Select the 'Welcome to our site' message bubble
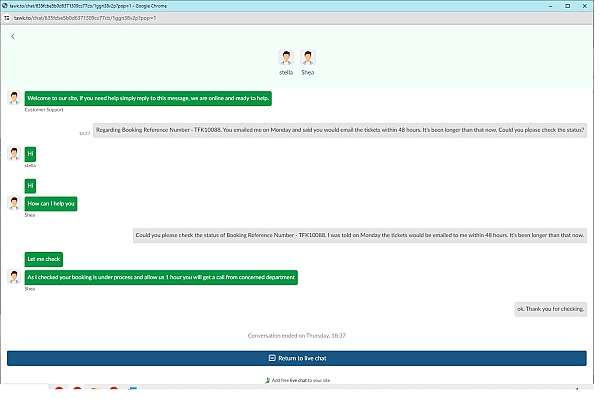Screen dimensions: 600x399 click(x=148, y=98)
